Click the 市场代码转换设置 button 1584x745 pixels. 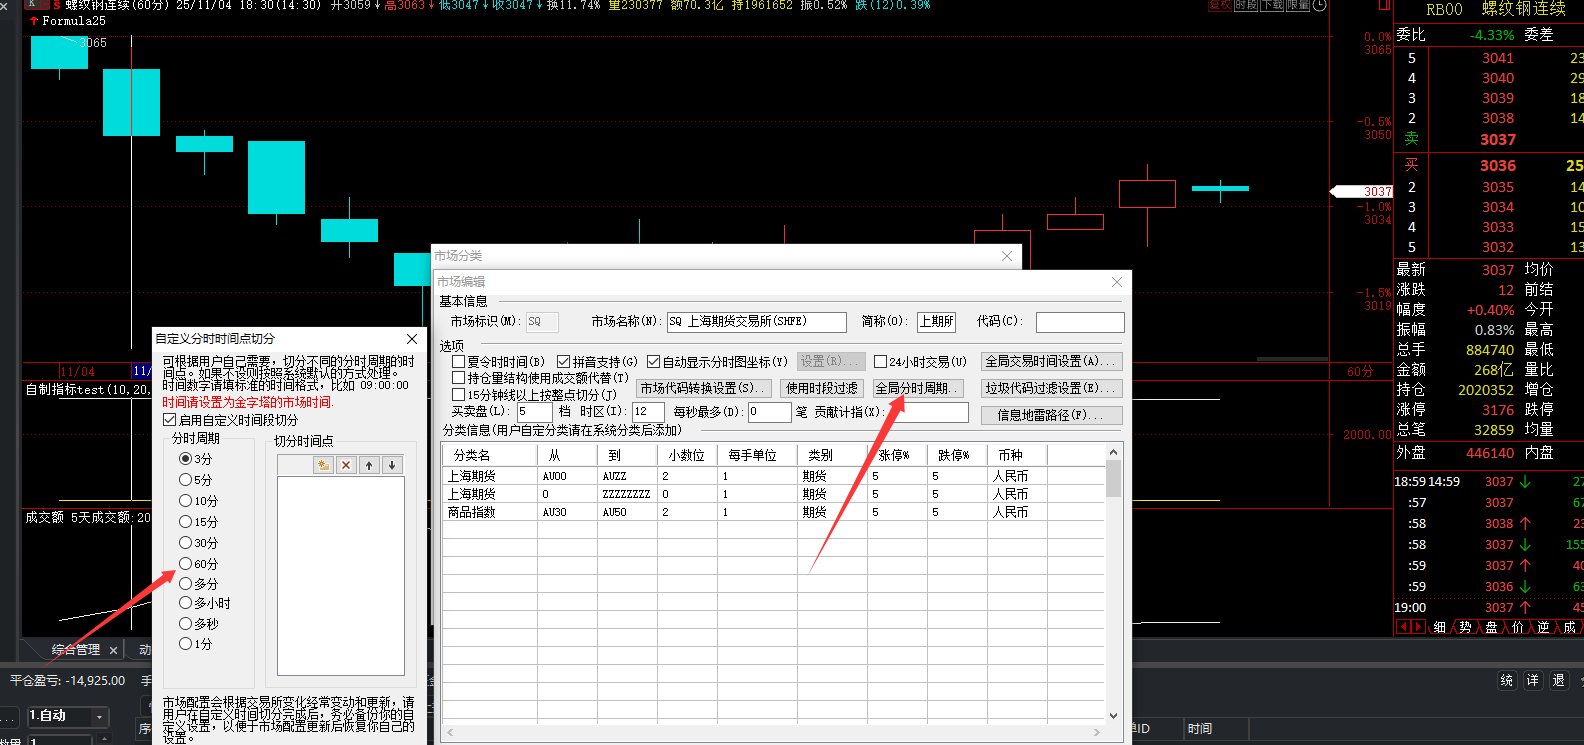point(704,388)
